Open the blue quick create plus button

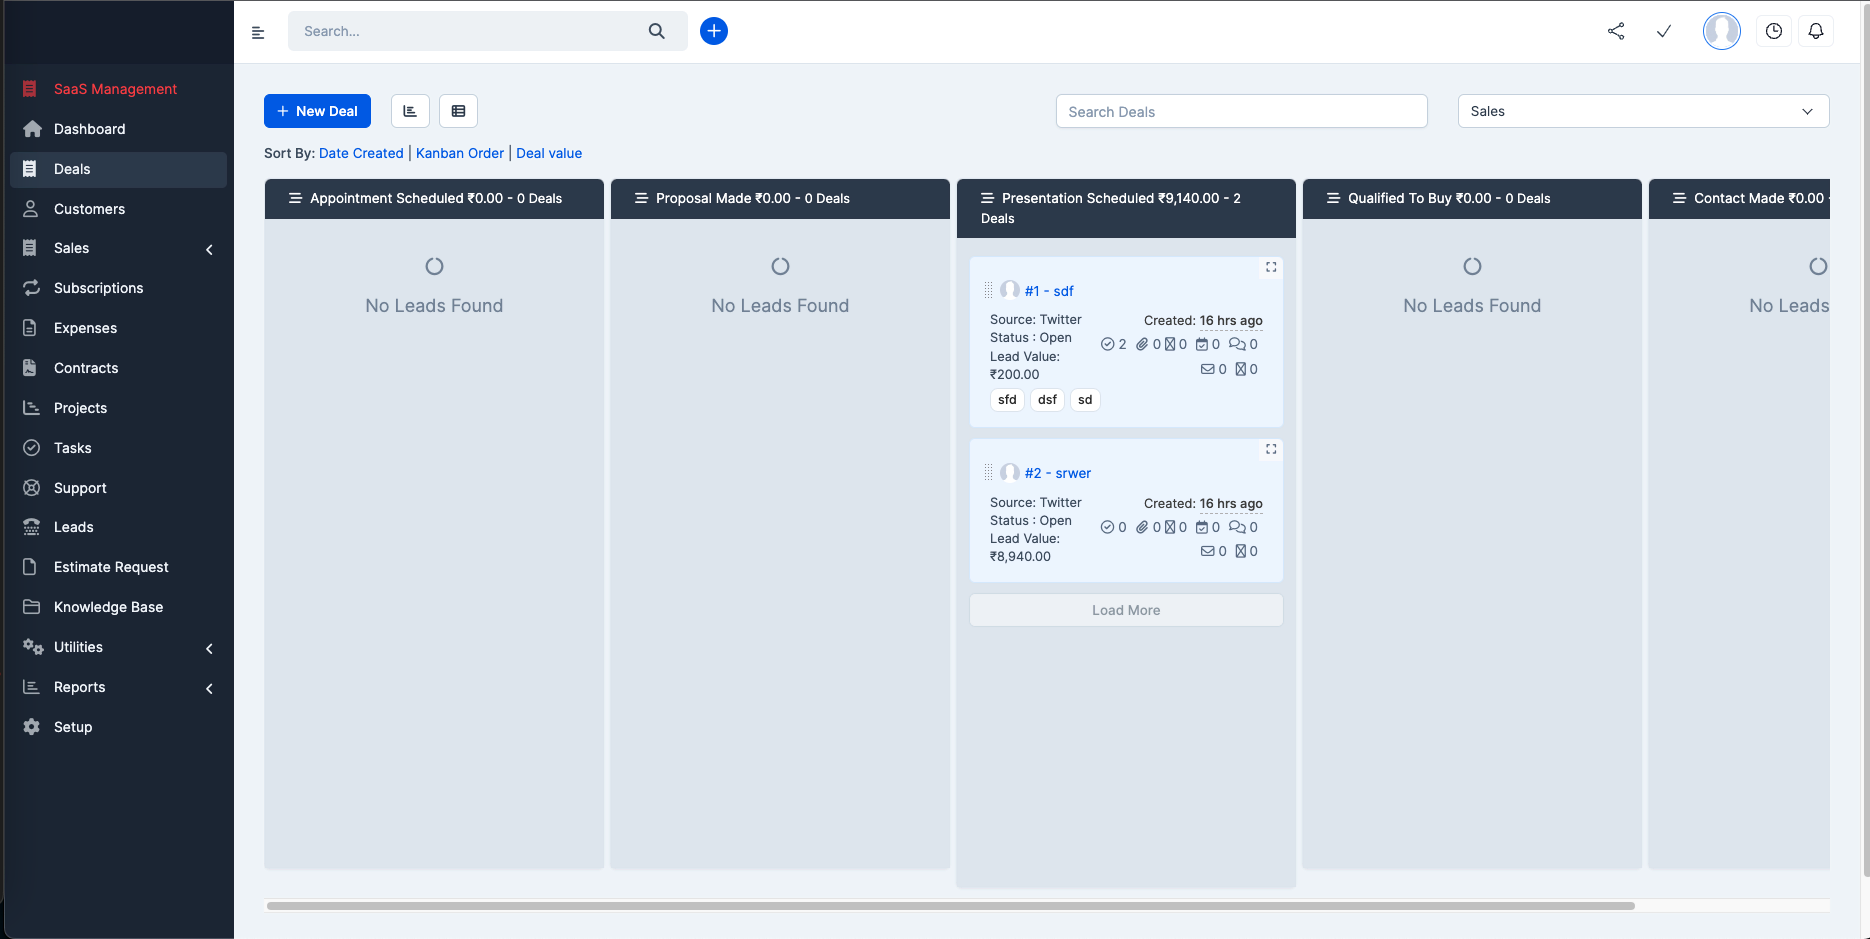tap(714, 31)
